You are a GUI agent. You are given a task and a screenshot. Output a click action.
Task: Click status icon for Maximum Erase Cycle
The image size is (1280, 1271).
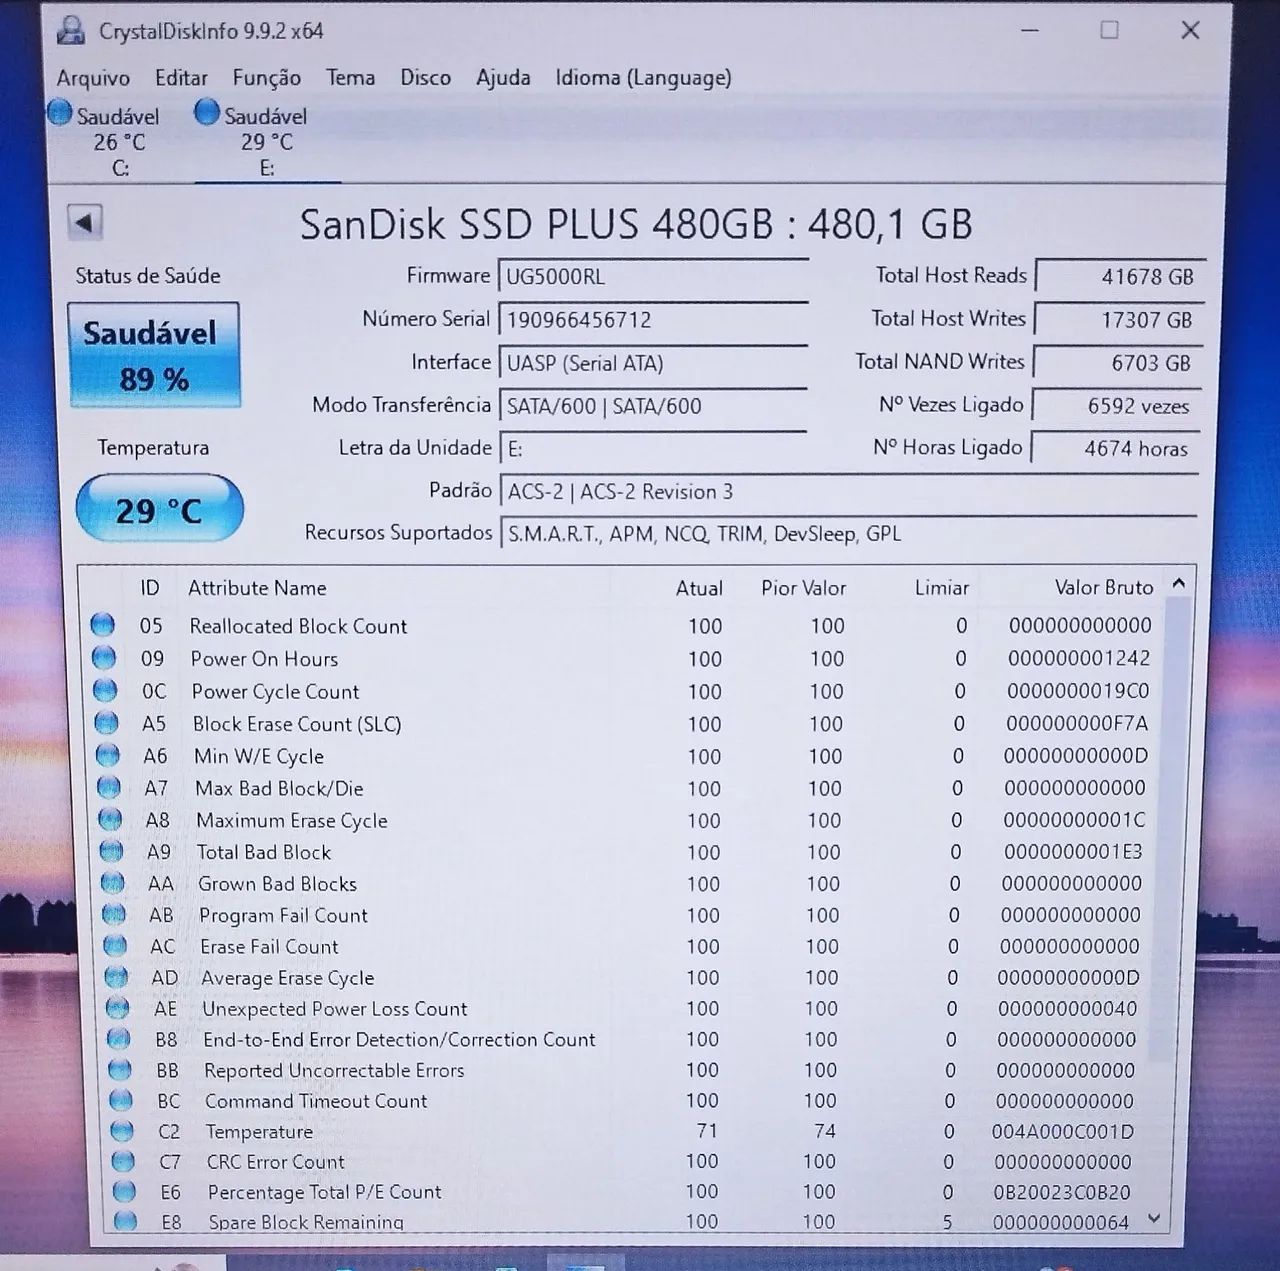coord(110,819)
